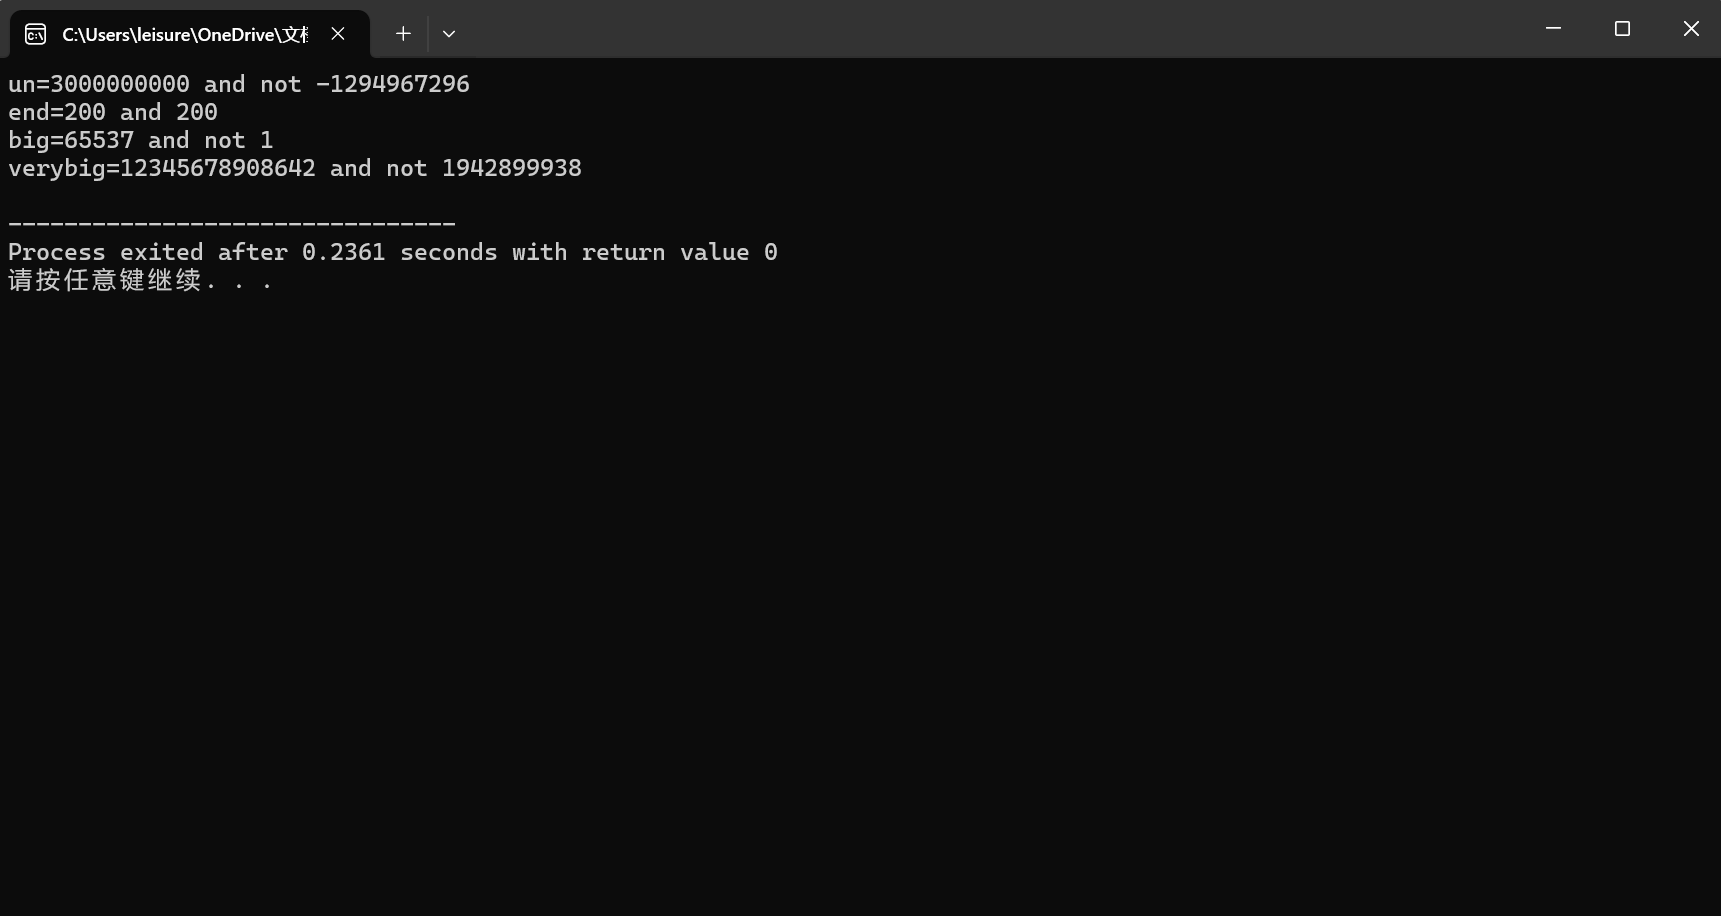Click the Process exited return value text
1721x916 pixels.
392,252
